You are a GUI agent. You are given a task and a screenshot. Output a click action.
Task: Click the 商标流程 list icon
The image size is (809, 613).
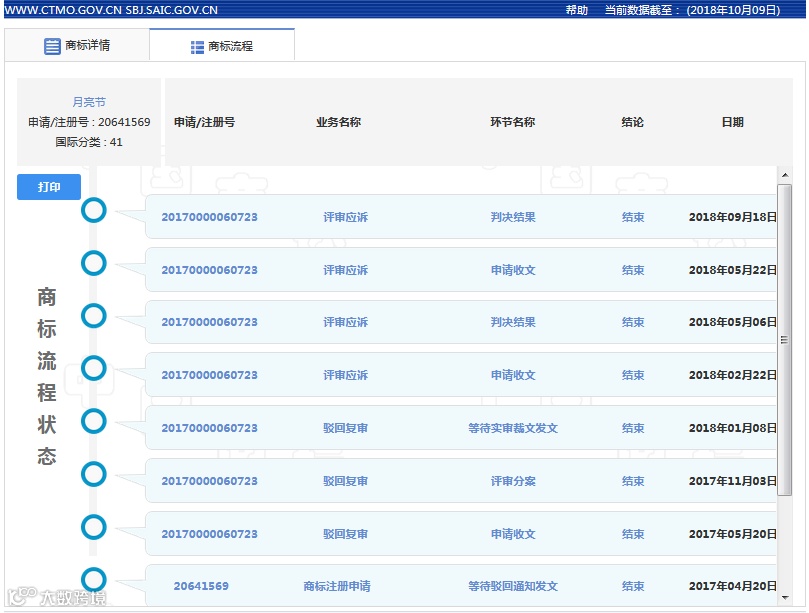[x=197, y=47]
